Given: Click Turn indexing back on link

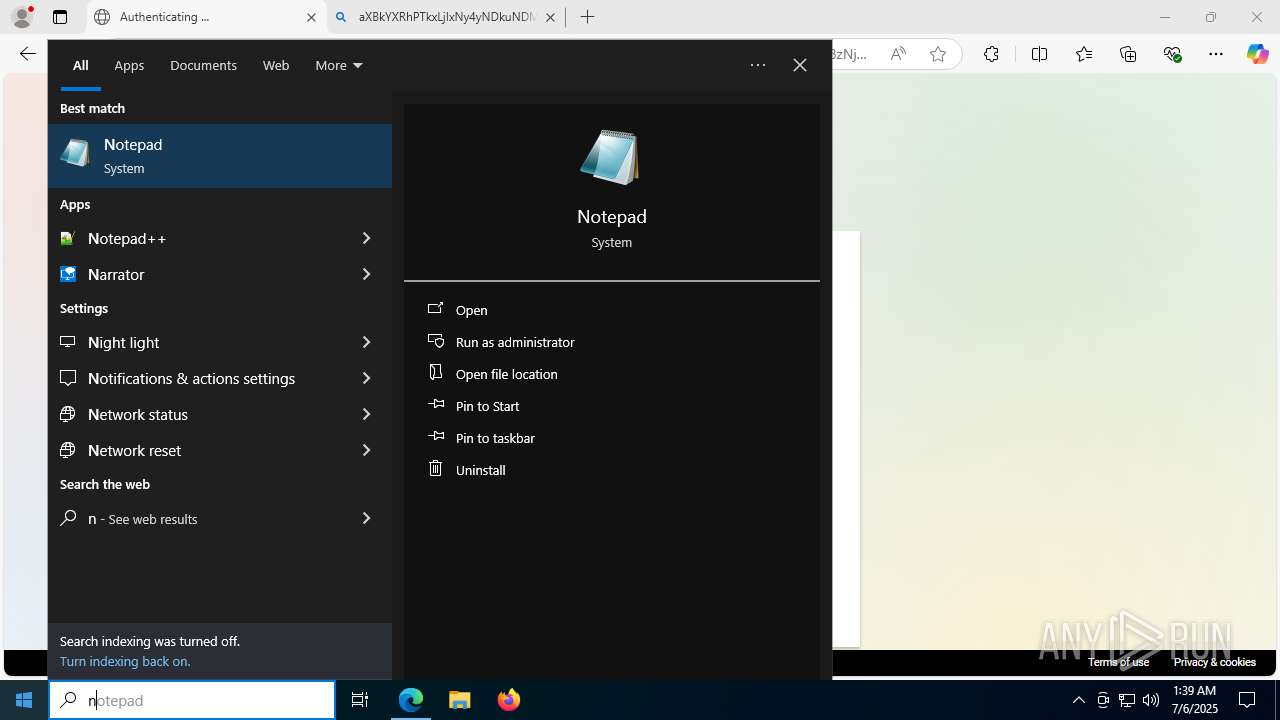Looking at the screenshot, I should tap(125, 661).
